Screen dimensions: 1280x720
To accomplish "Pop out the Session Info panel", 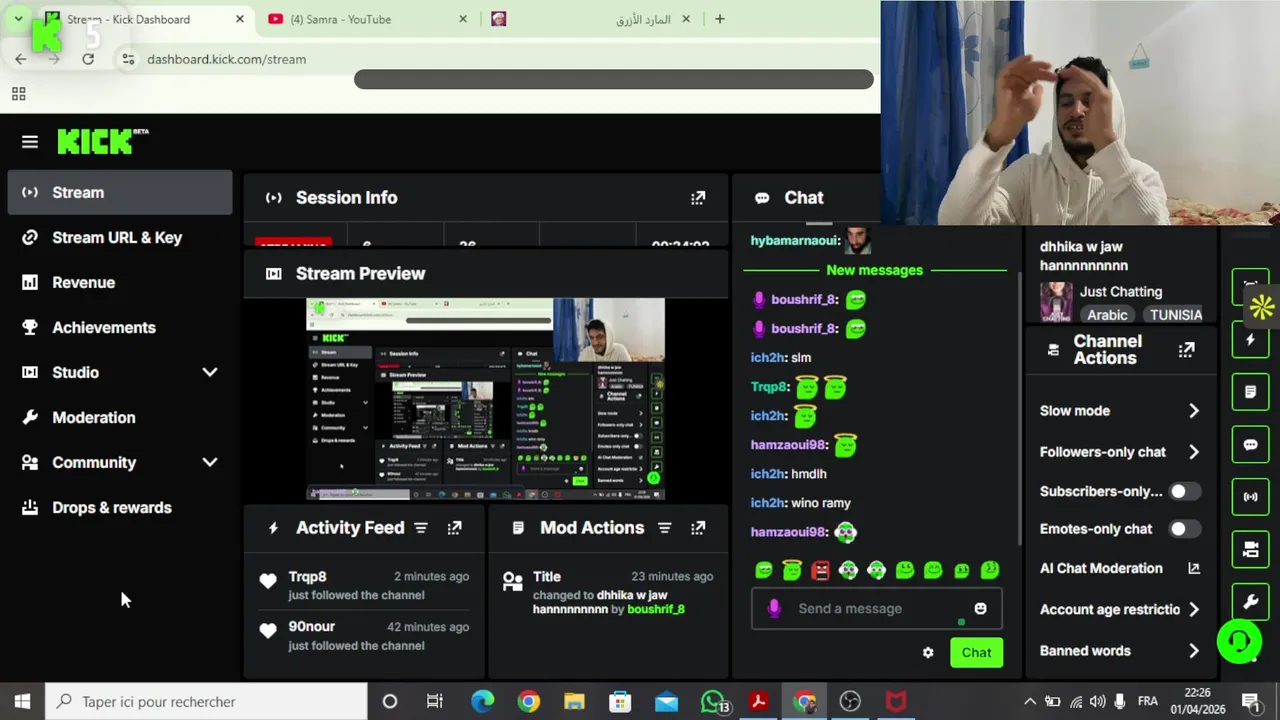I will click(698, 198).
